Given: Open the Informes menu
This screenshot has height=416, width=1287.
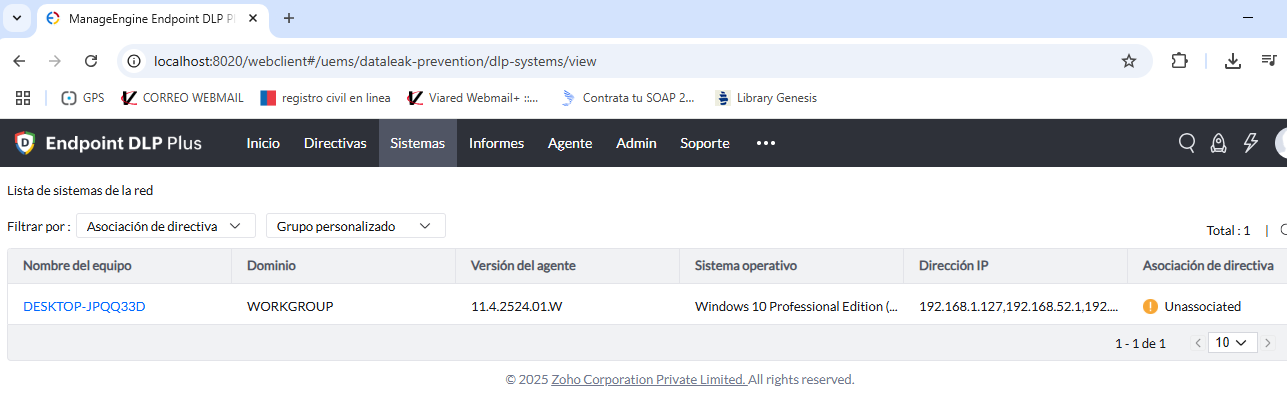Looking at the screenshot, I should 496,143.
